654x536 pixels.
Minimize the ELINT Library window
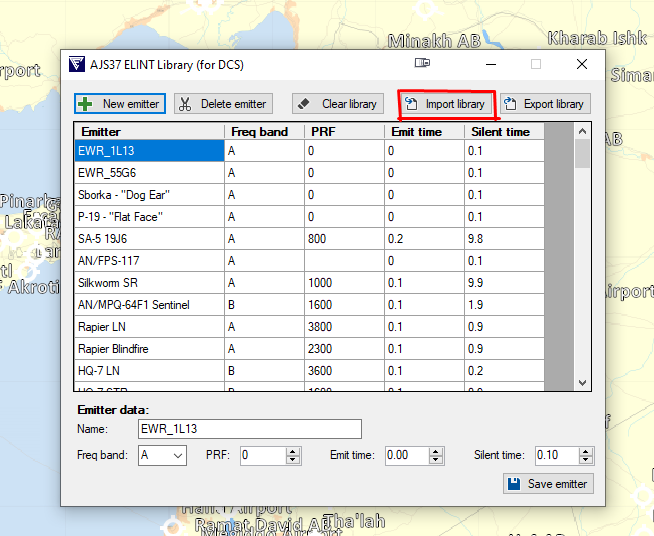click(491, 64)
